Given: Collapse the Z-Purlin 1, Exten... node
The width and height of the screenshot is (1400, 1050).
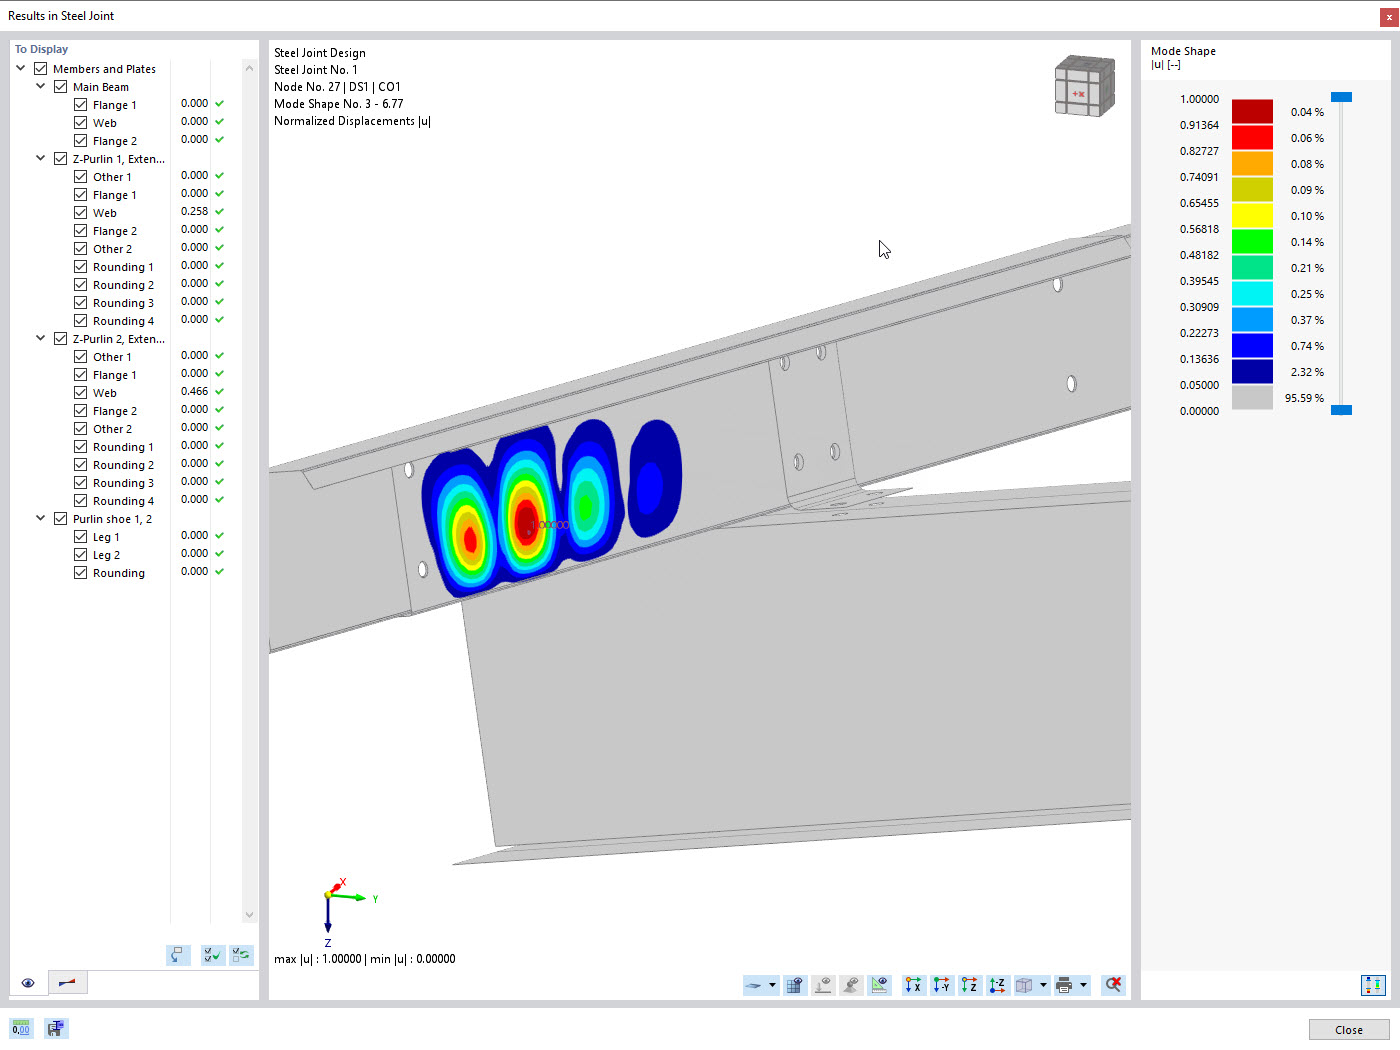Looking at the screenshot, I should click(41, 159).
